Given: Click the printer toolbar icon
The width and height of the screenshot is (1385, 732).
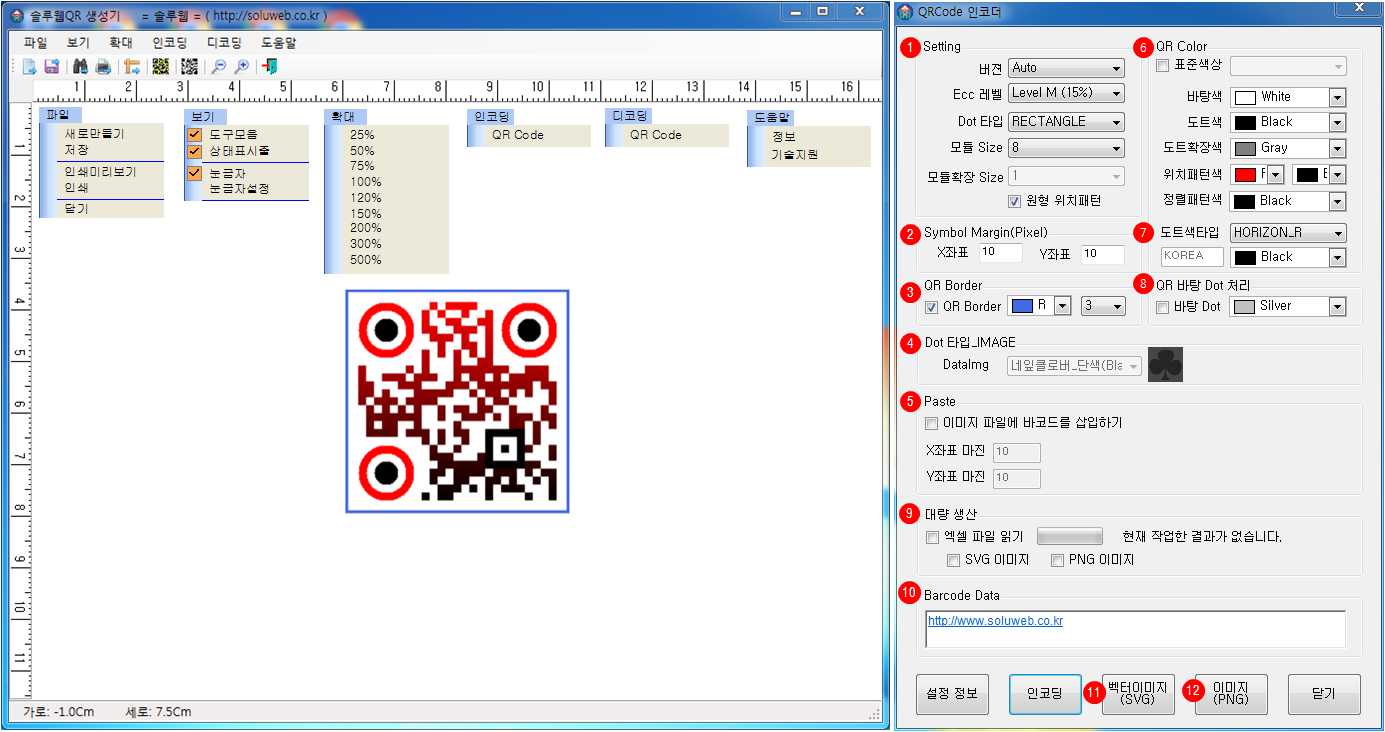Looking at the screenshot, I should pyautogui.click(x=103, y=67).
